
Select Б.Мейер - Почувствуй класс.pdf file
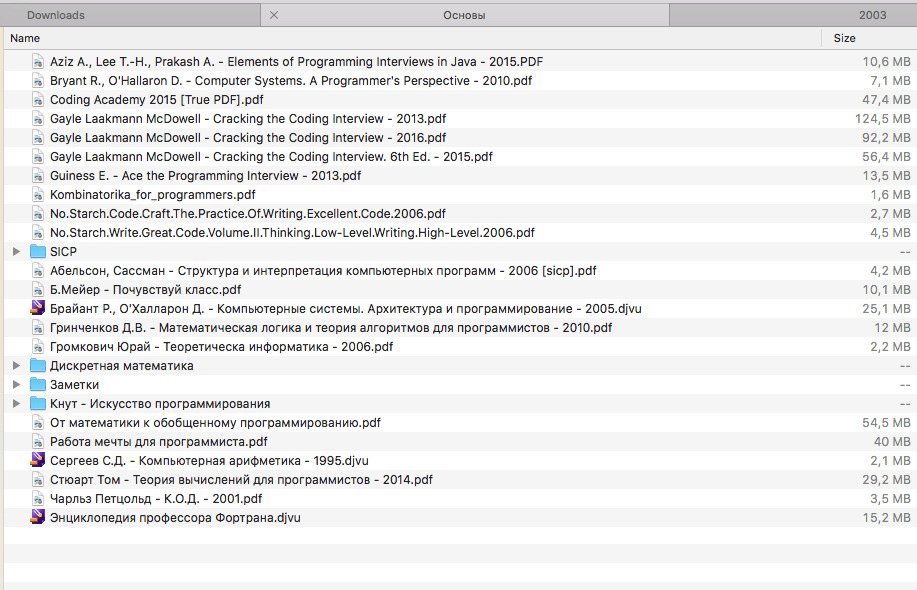(x=145, y=290)
